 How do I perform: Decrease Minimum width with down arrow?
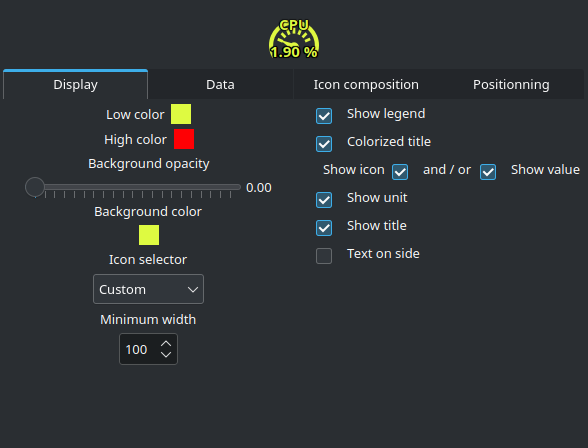pos(166,355)
